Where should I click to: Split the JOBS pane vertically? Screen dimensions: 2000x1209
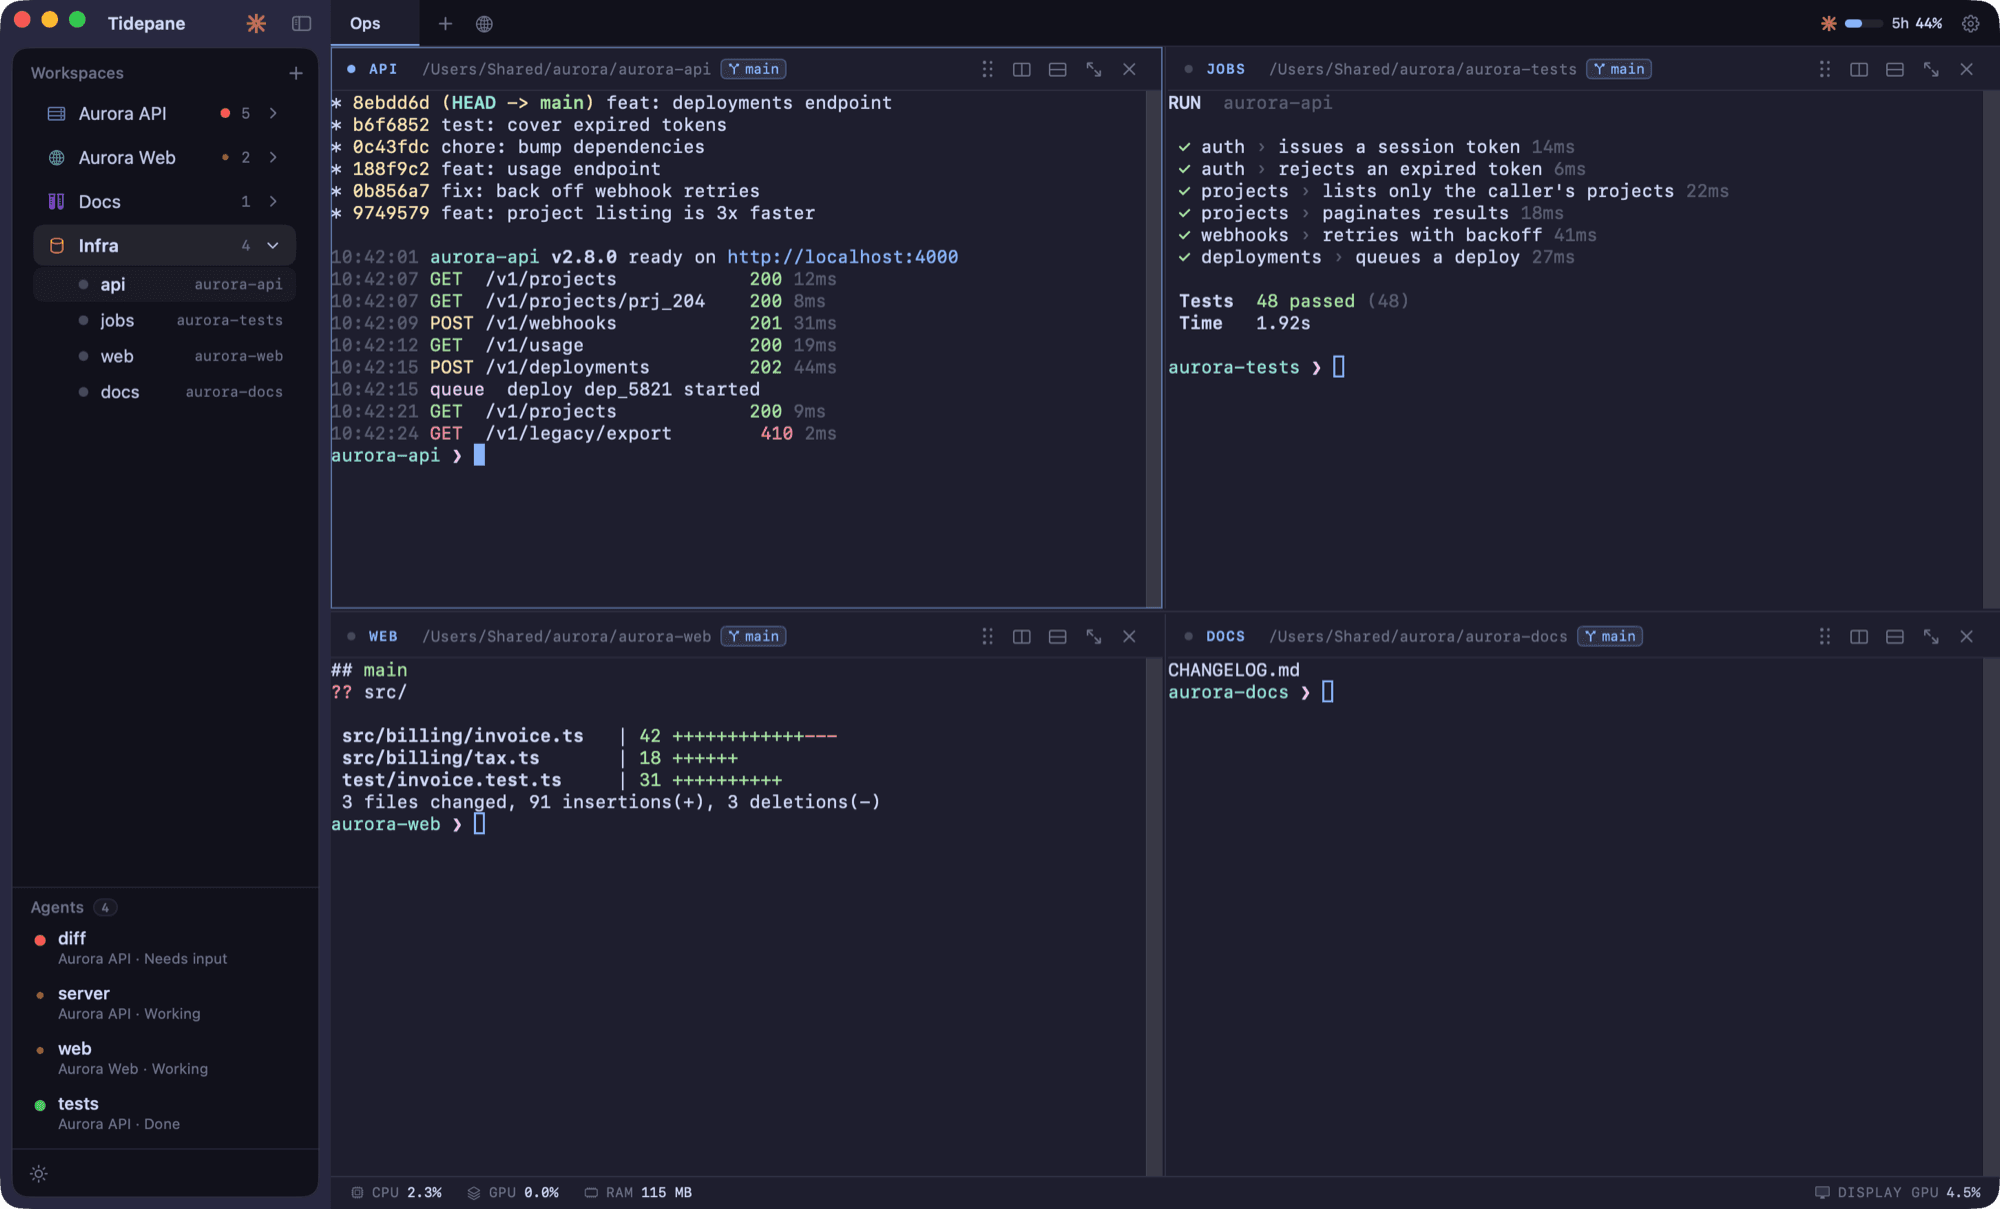click(x=1859, y=69)
